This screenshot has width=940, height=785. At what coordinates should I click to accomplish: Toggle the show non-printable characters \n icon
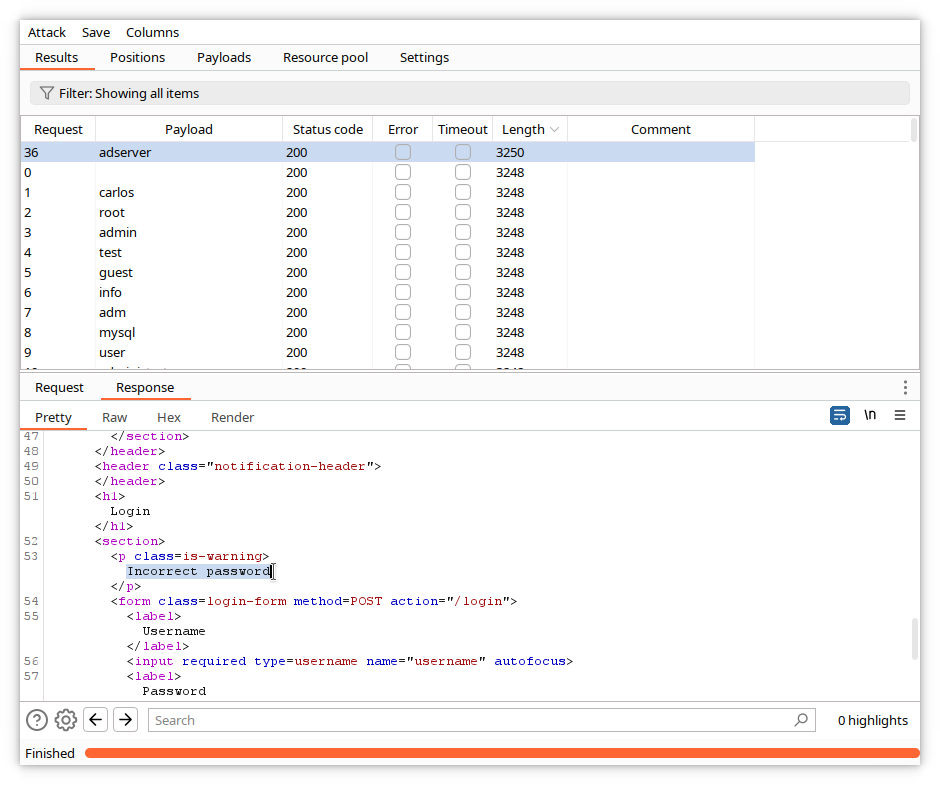point(870,415)
